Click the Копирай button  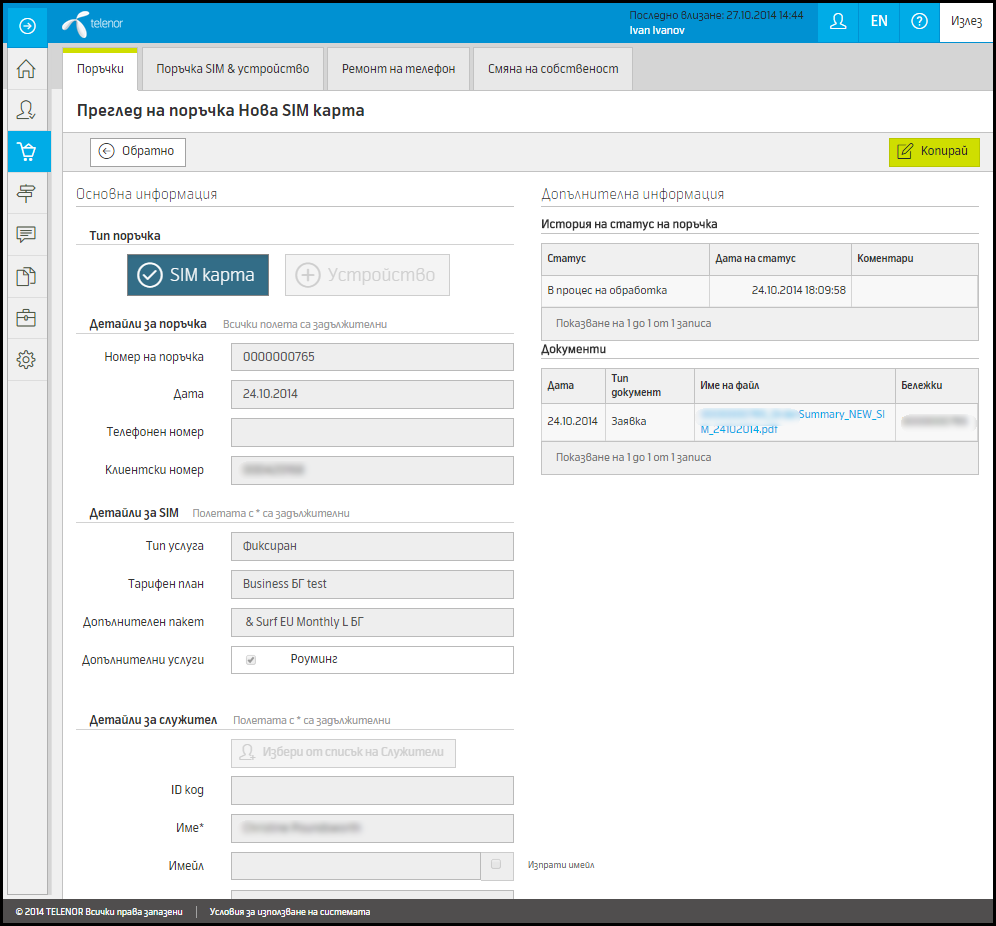[x=934, y=152]
